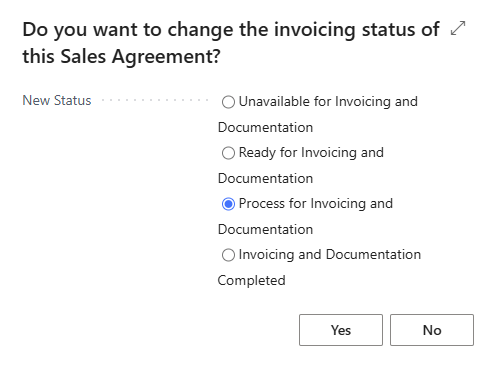This screenshot has width=495, height=367.
Task: Click the word "Yes" inside its button
Action: [x=341, y=330]
